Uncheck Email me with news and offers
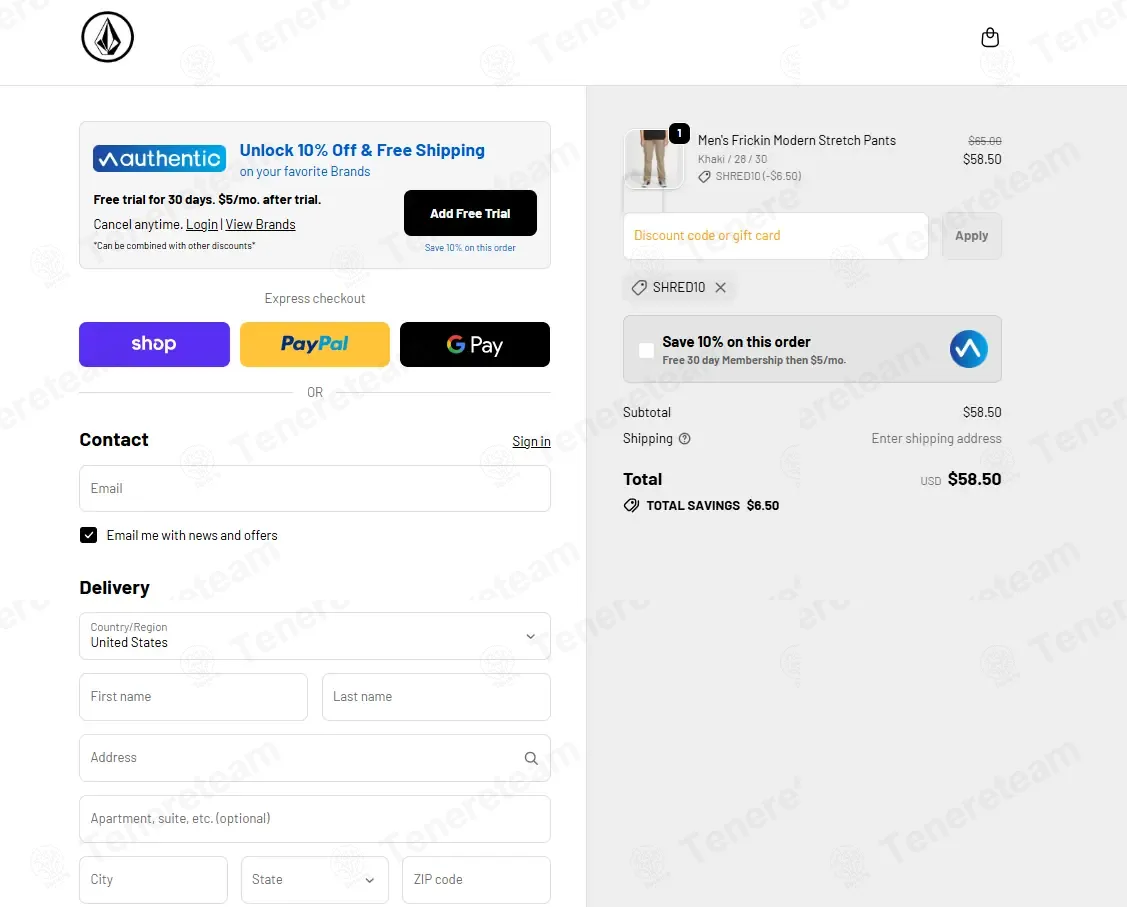Viewport: 1127px width, 907px height. pos(89,535)
